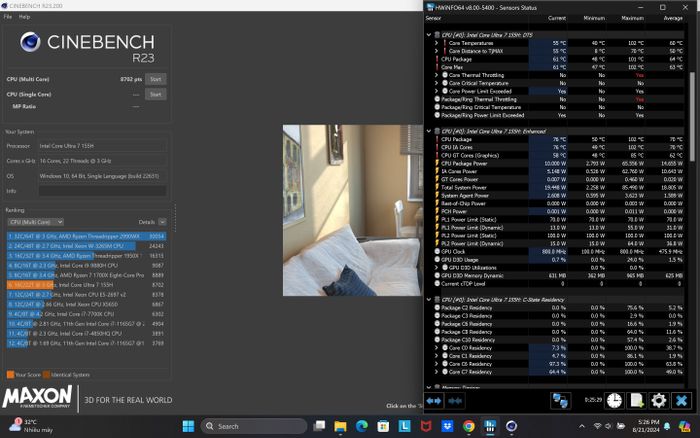Open the Copilot icon in the tray

click(684, 426)
